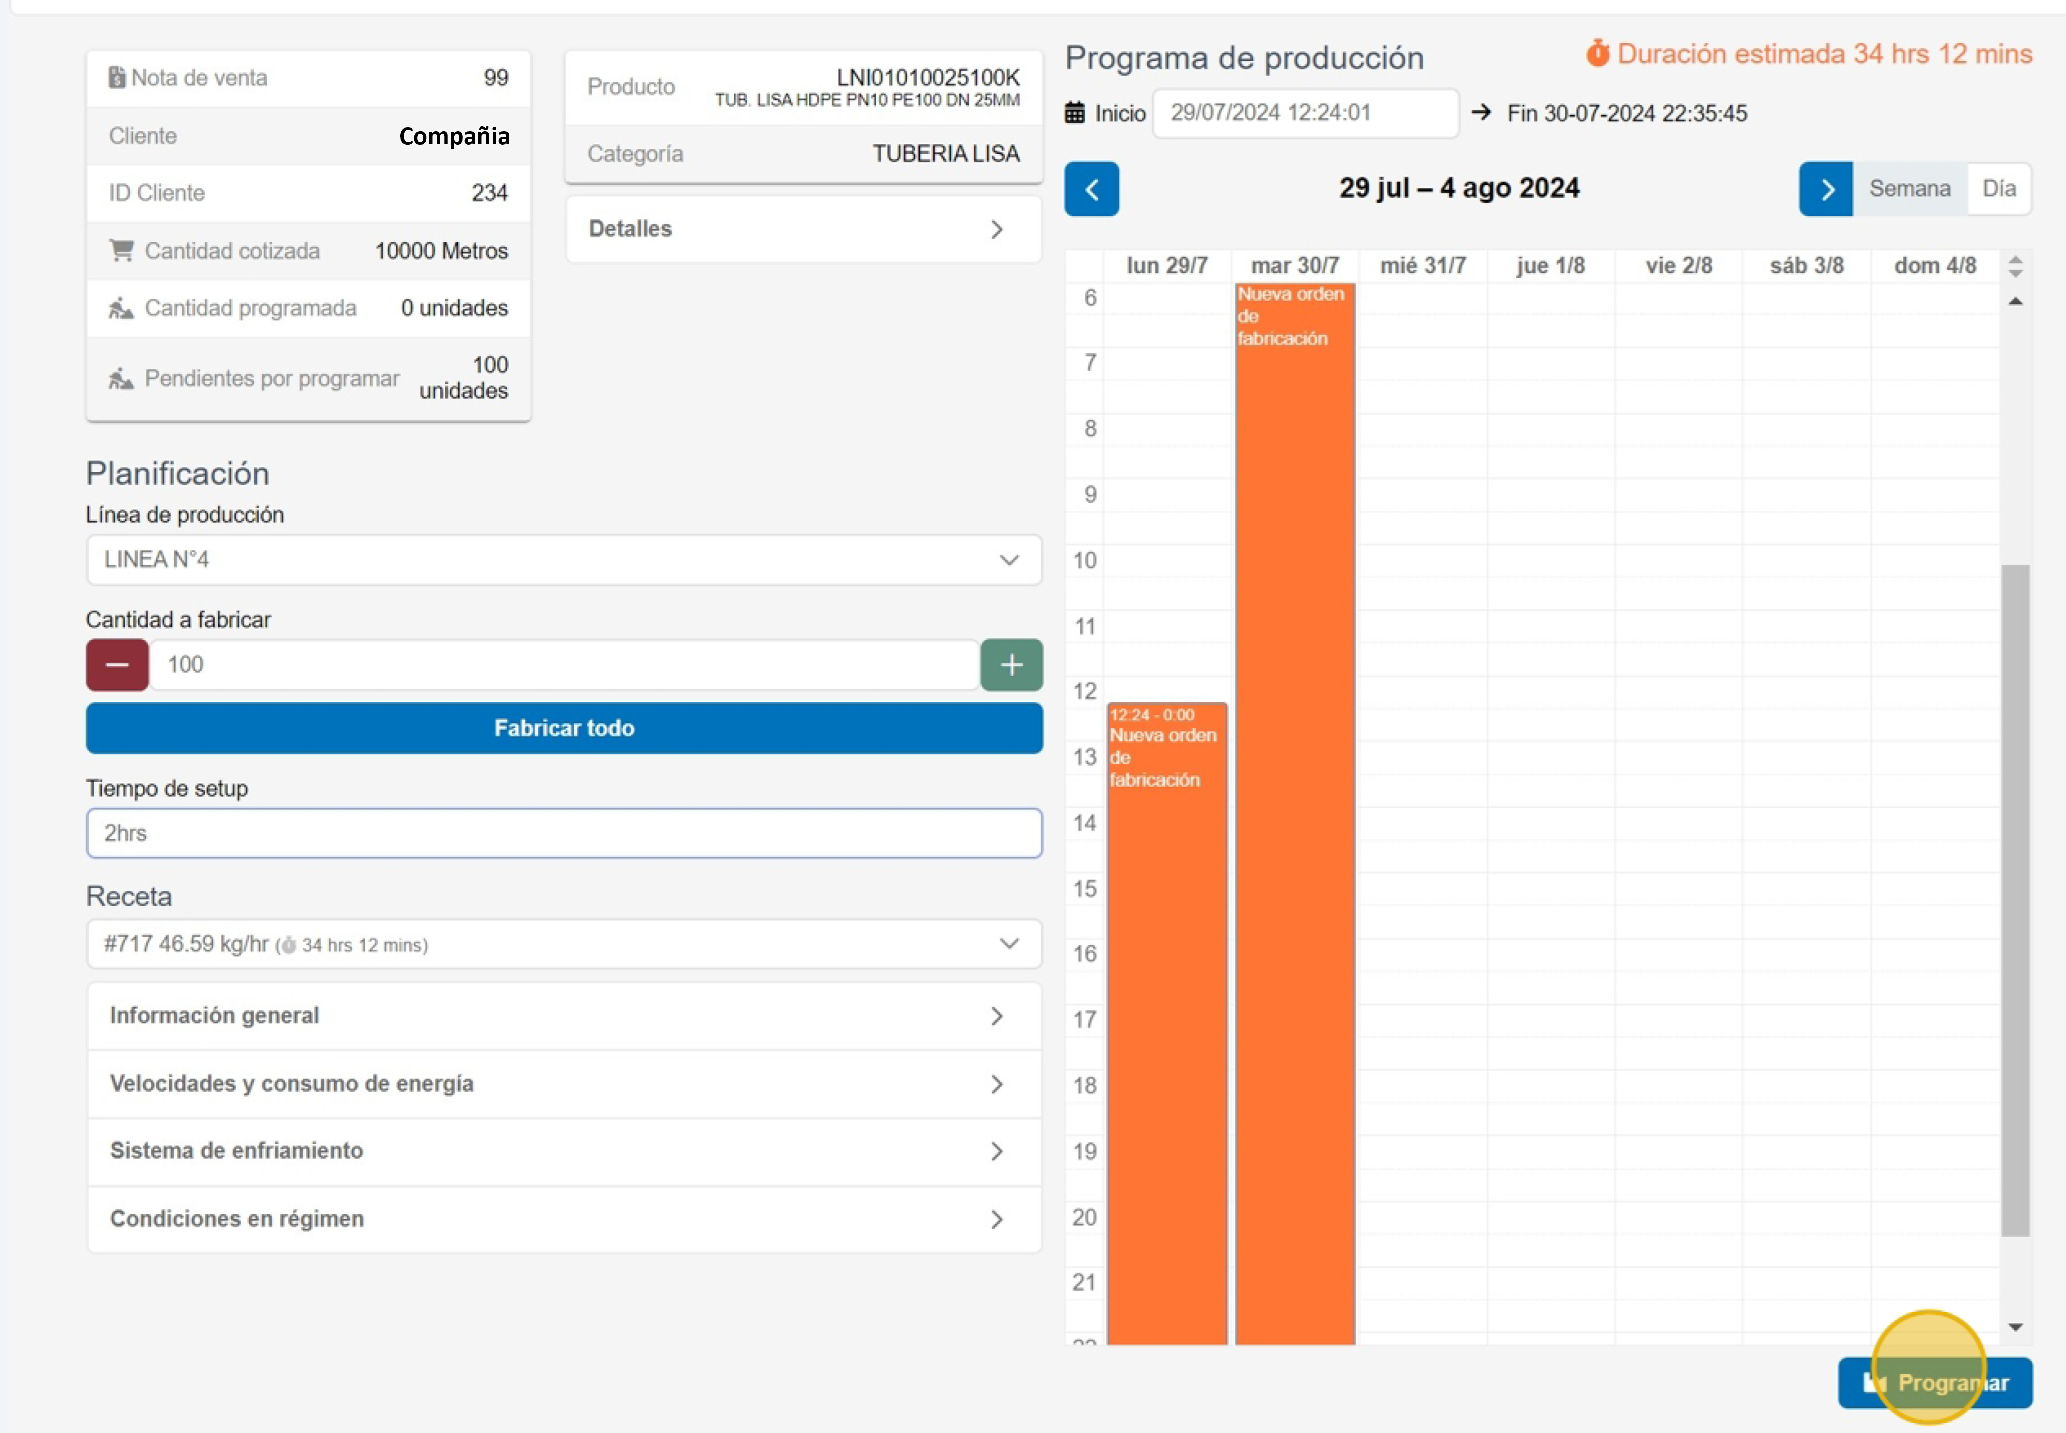Screen dimensions: 2066x1433
Task: Expand Sistema de enfriamiento section
Action: 564,1151
